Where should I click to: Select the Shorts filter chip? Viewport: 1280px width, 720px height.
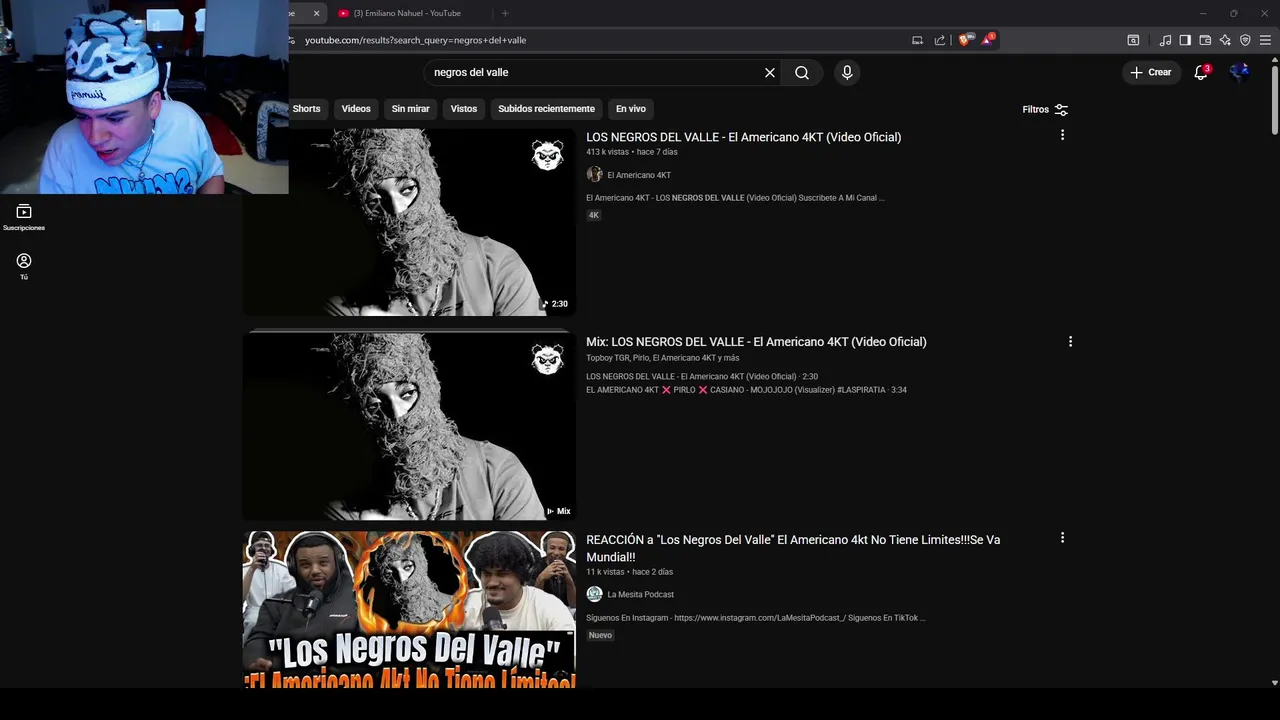point(306,108)
